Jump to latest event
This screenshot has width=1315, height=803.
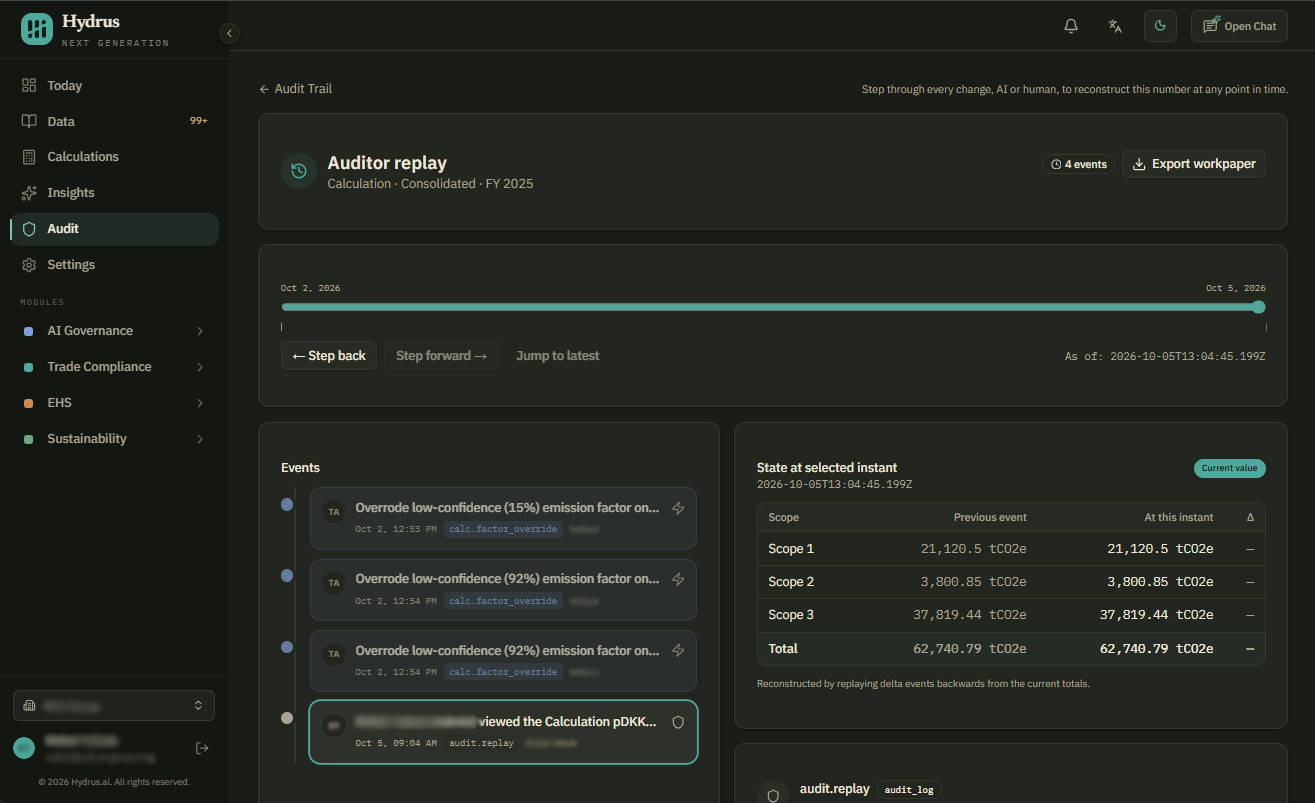558,356
